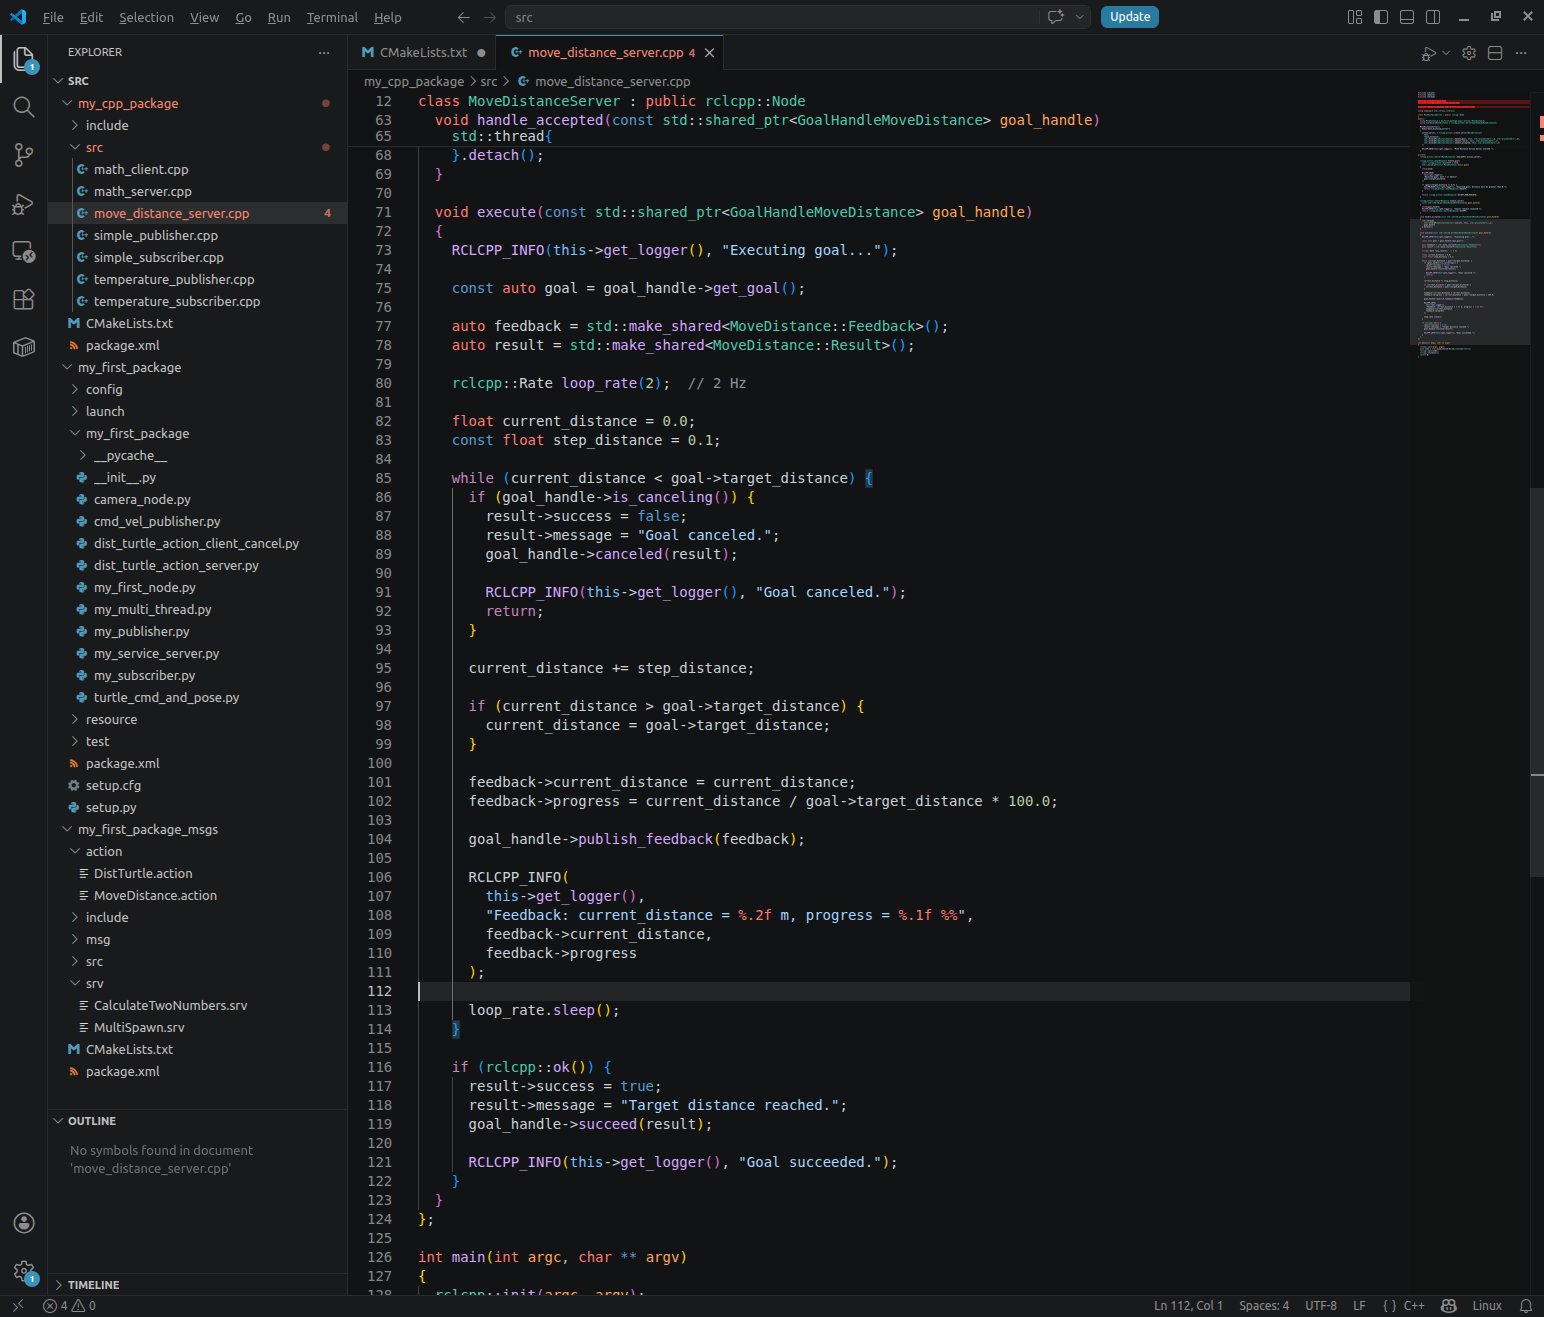Close the move_distance_server.cpp tab
The image size is (1544, 1317).
coord(709,53)
